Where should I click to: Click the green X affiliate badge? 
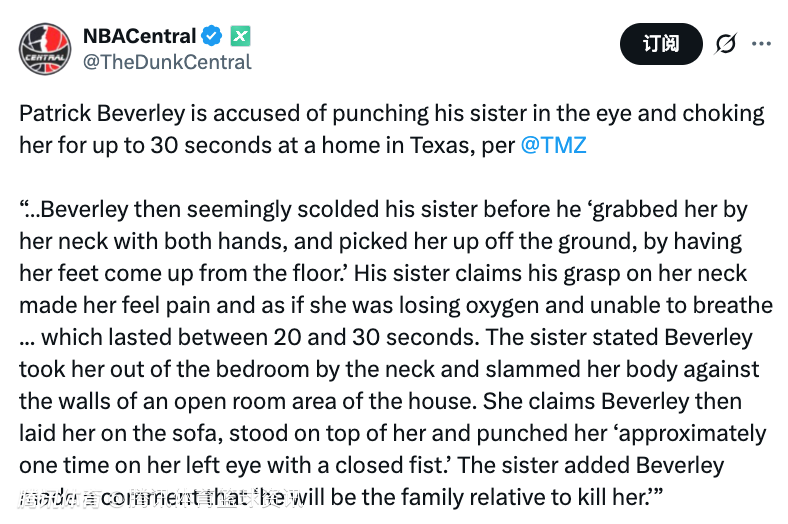pos(240,36)
